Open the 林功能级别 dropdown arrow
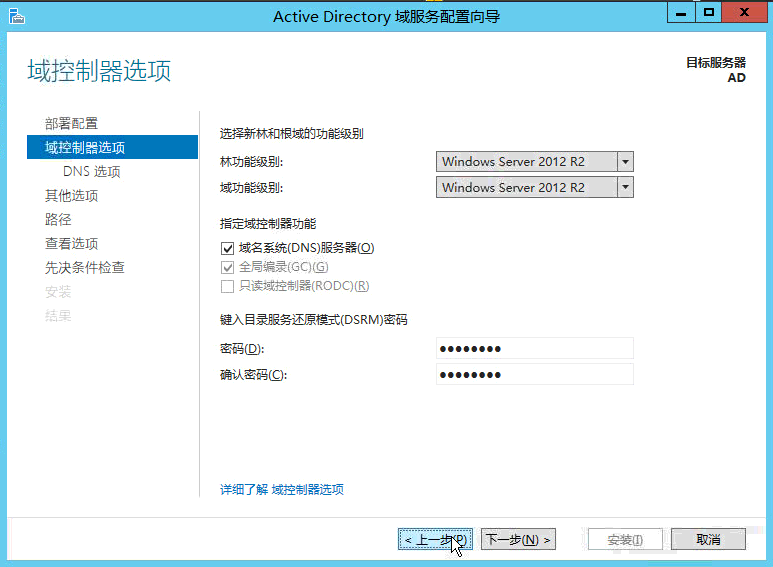The width and height of the screenshot is (773, 567). click(x=625, y=162)
